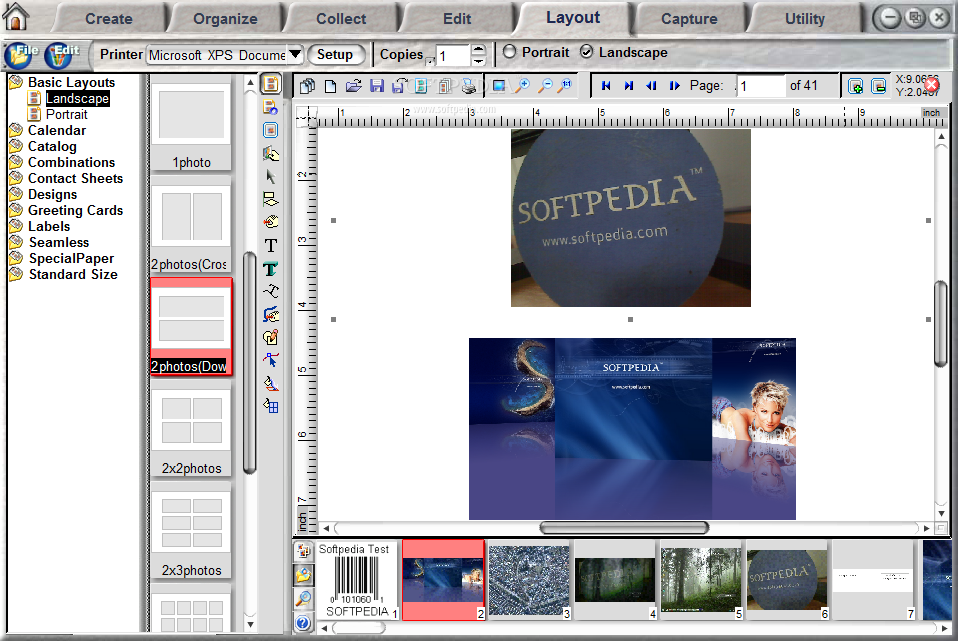This screenshot has height=641, width=958.
Task: Go to the first page
Action: tap(606, 86)
